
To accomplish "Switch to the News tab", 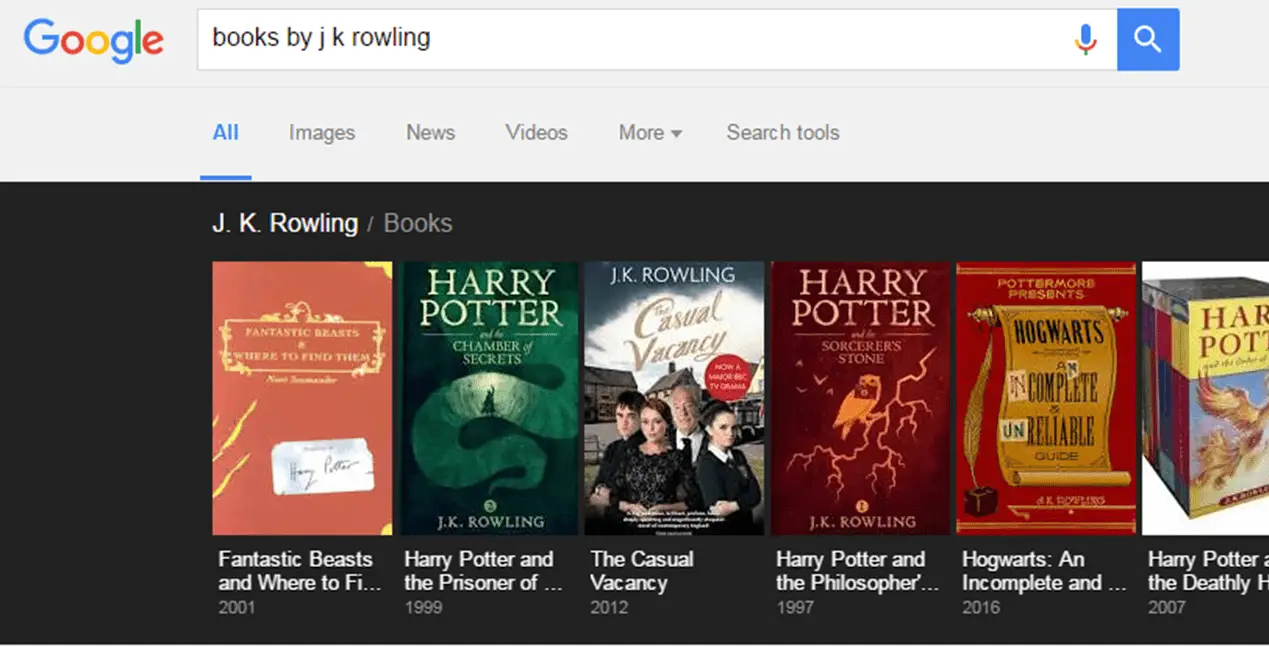I will (x=430, y=133).
